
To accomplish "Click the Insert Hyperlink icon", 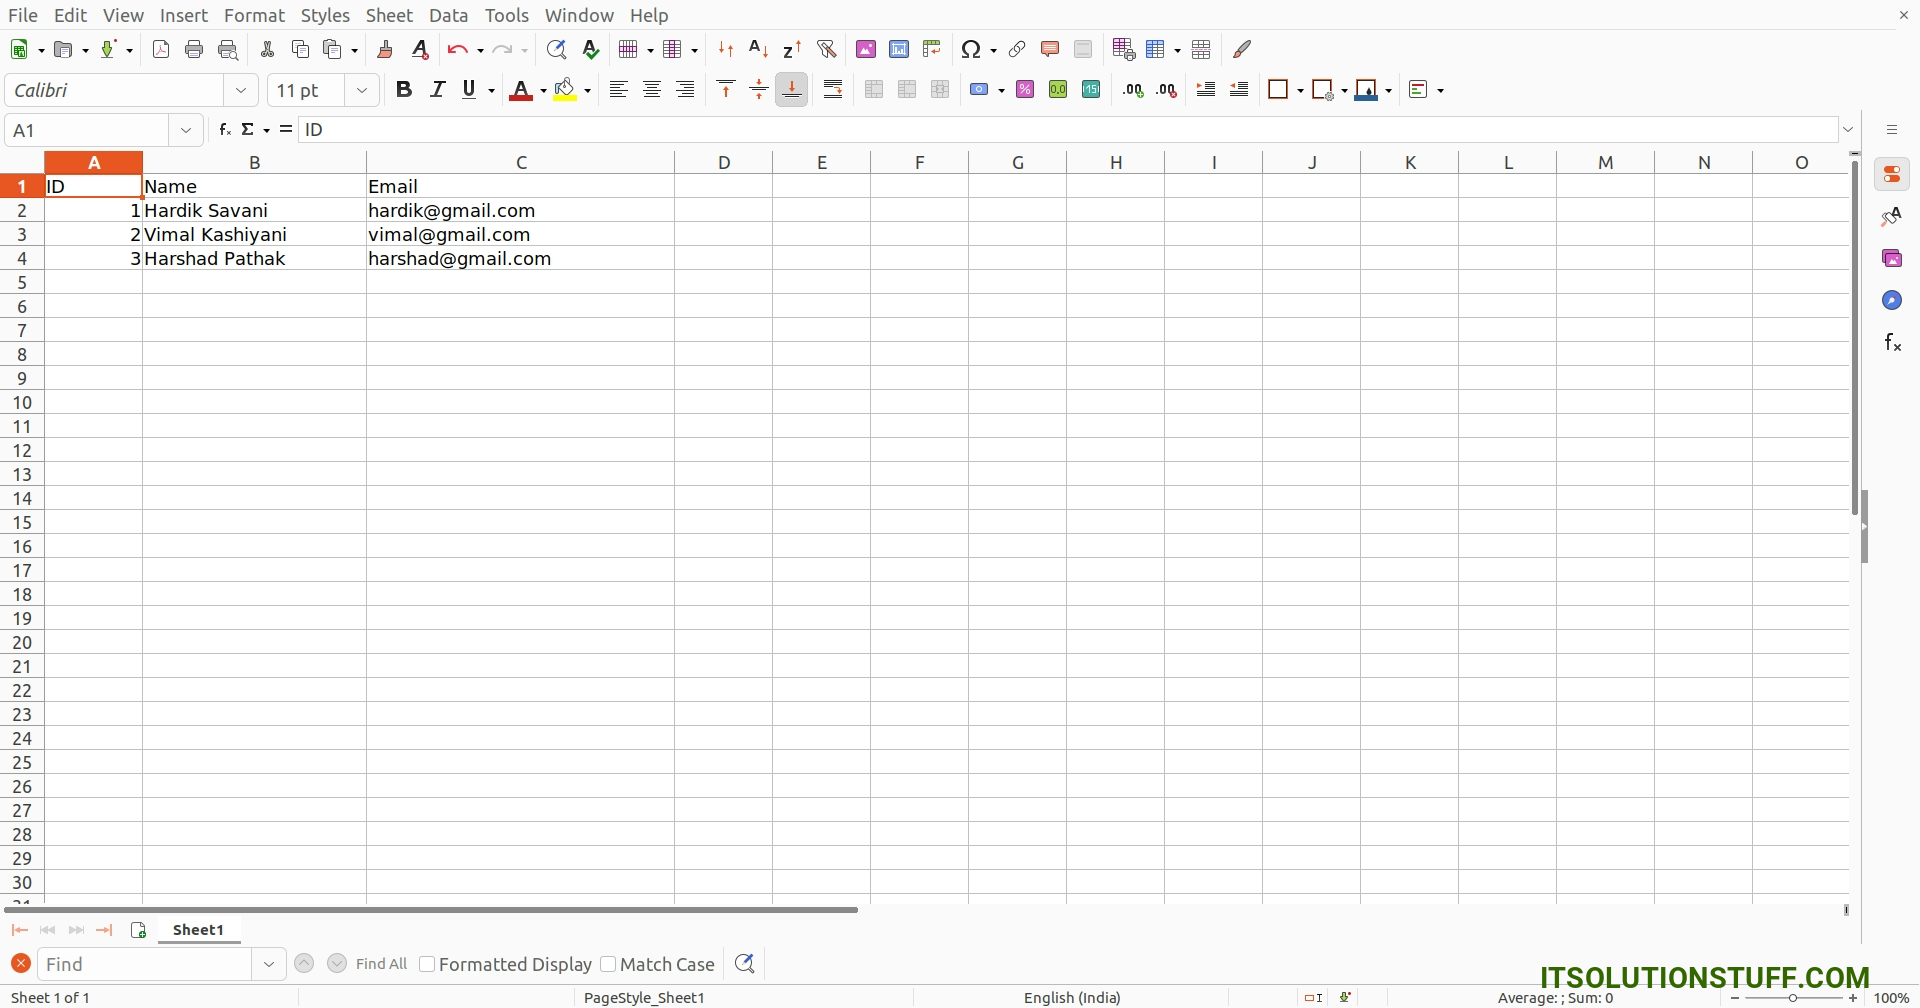I will coord(1017,49).
